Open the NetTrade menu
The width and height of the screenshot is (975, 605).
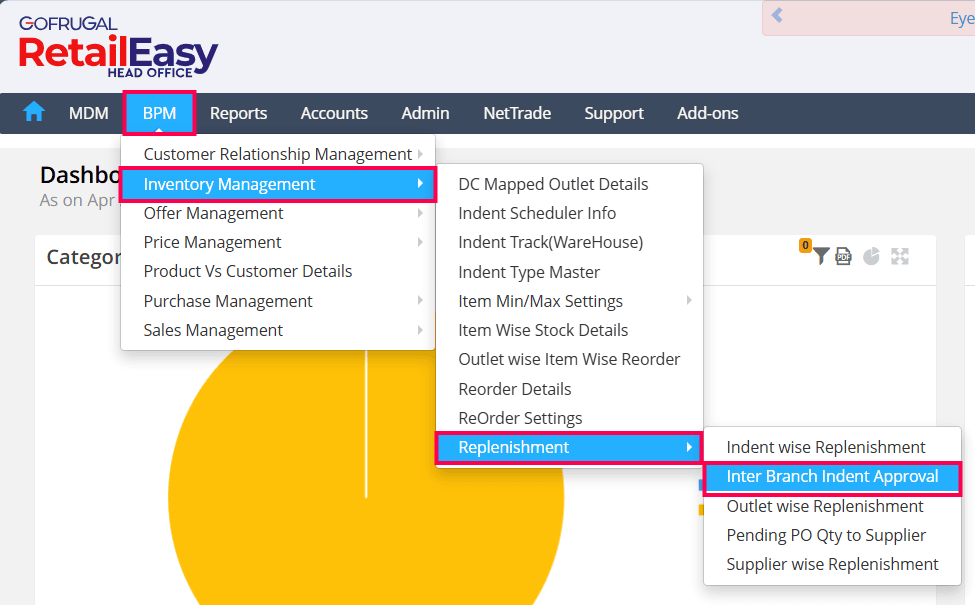click(x=517, y=113)
